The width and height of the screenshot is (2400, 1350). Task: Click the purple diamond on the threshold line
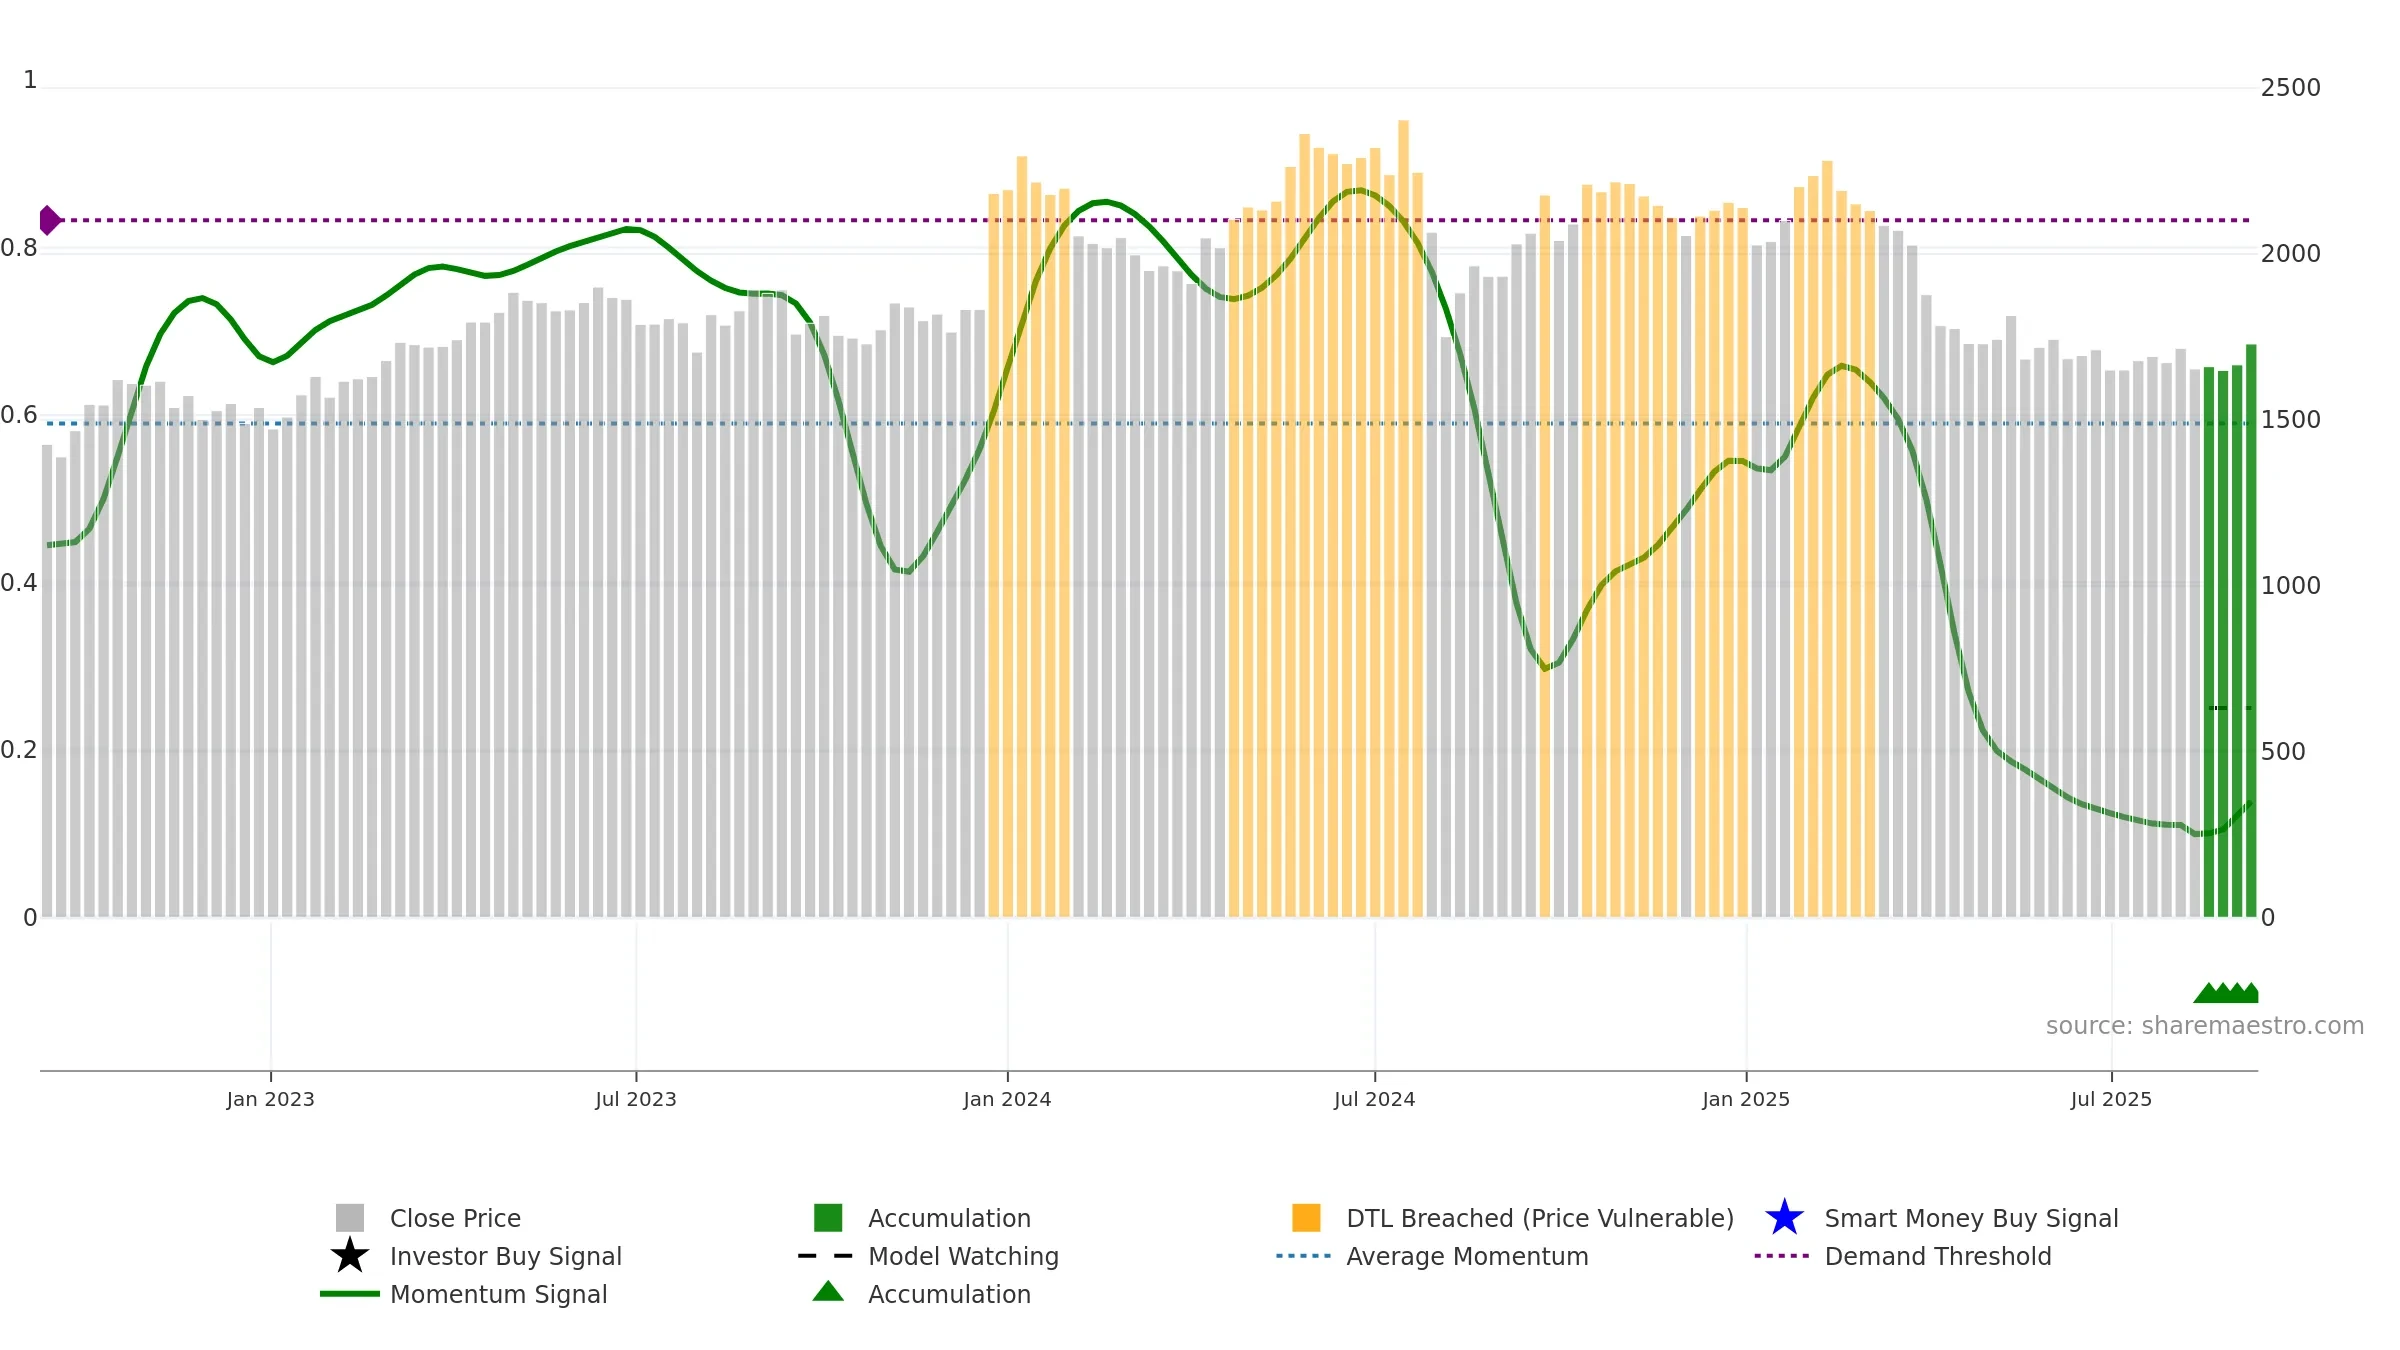tap(49, 220)
